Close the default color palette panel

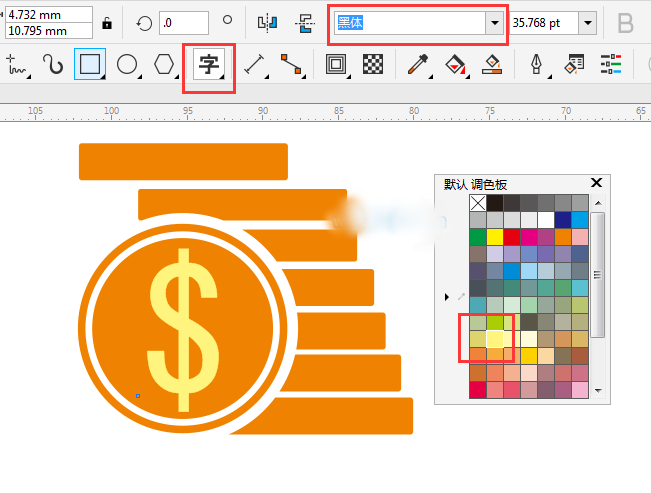(x=597, y=183)
